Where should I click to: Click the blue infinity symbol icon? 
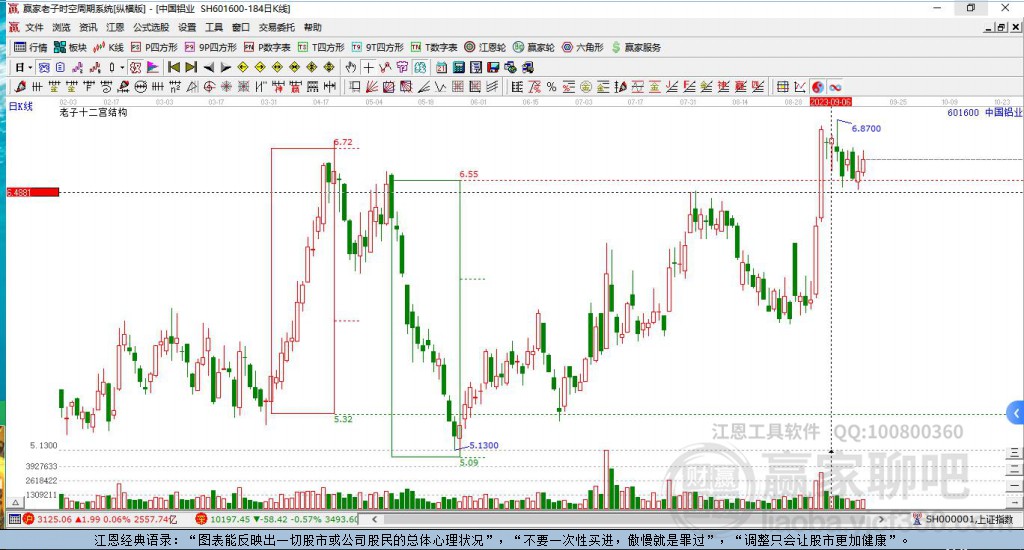pos(835,87)
